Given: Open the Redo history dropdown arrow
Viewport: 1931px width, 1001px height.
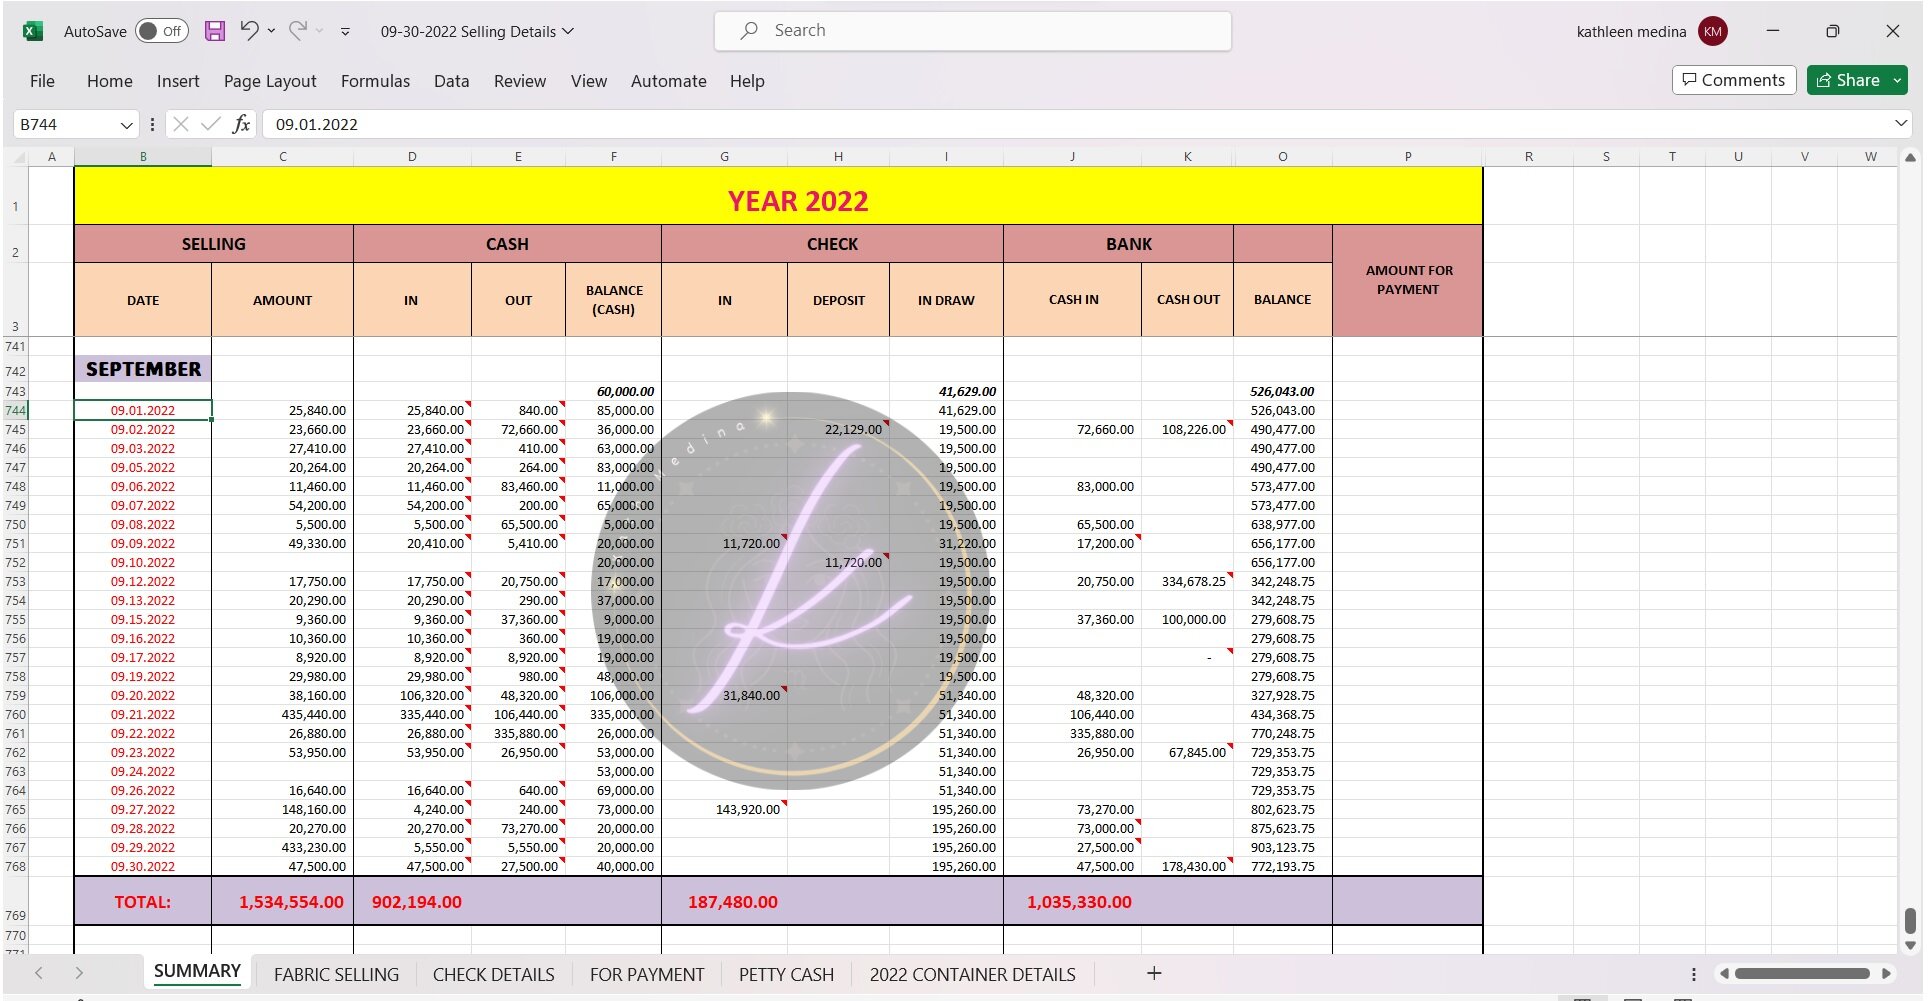Looking at the screenshot, I should pyautogui.click(x=319, y=31).
